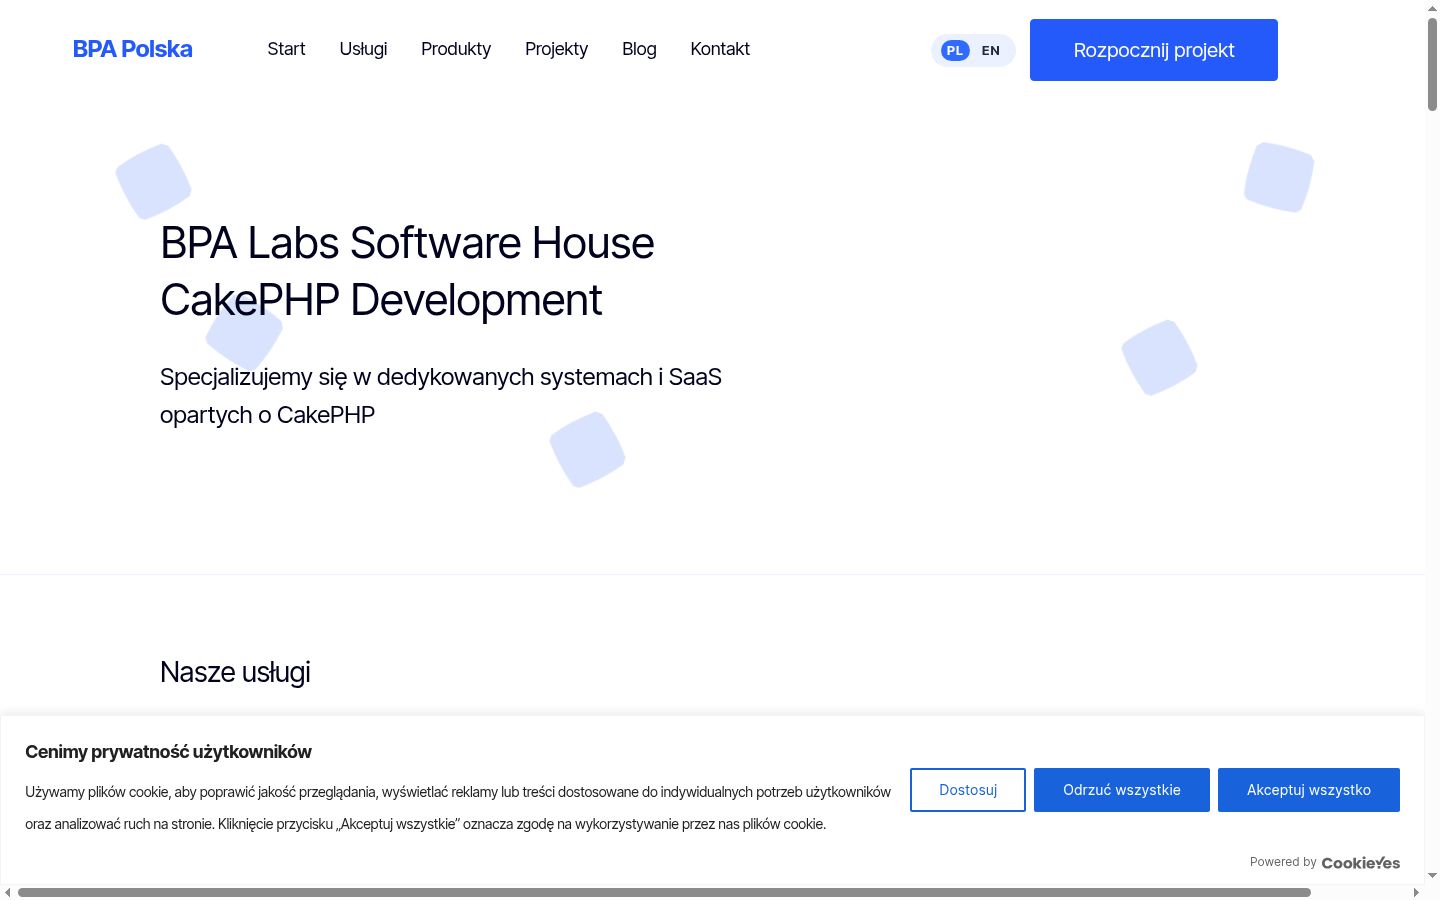
Task: Click the heading BPA Labs Software House
Action: point(407,243)
